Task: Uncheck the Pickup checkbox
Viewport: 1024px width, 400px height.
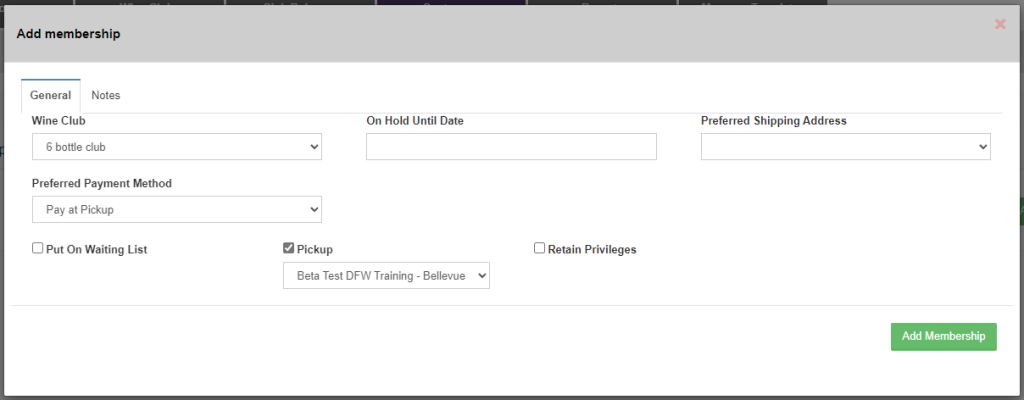Action: (290, 249)
